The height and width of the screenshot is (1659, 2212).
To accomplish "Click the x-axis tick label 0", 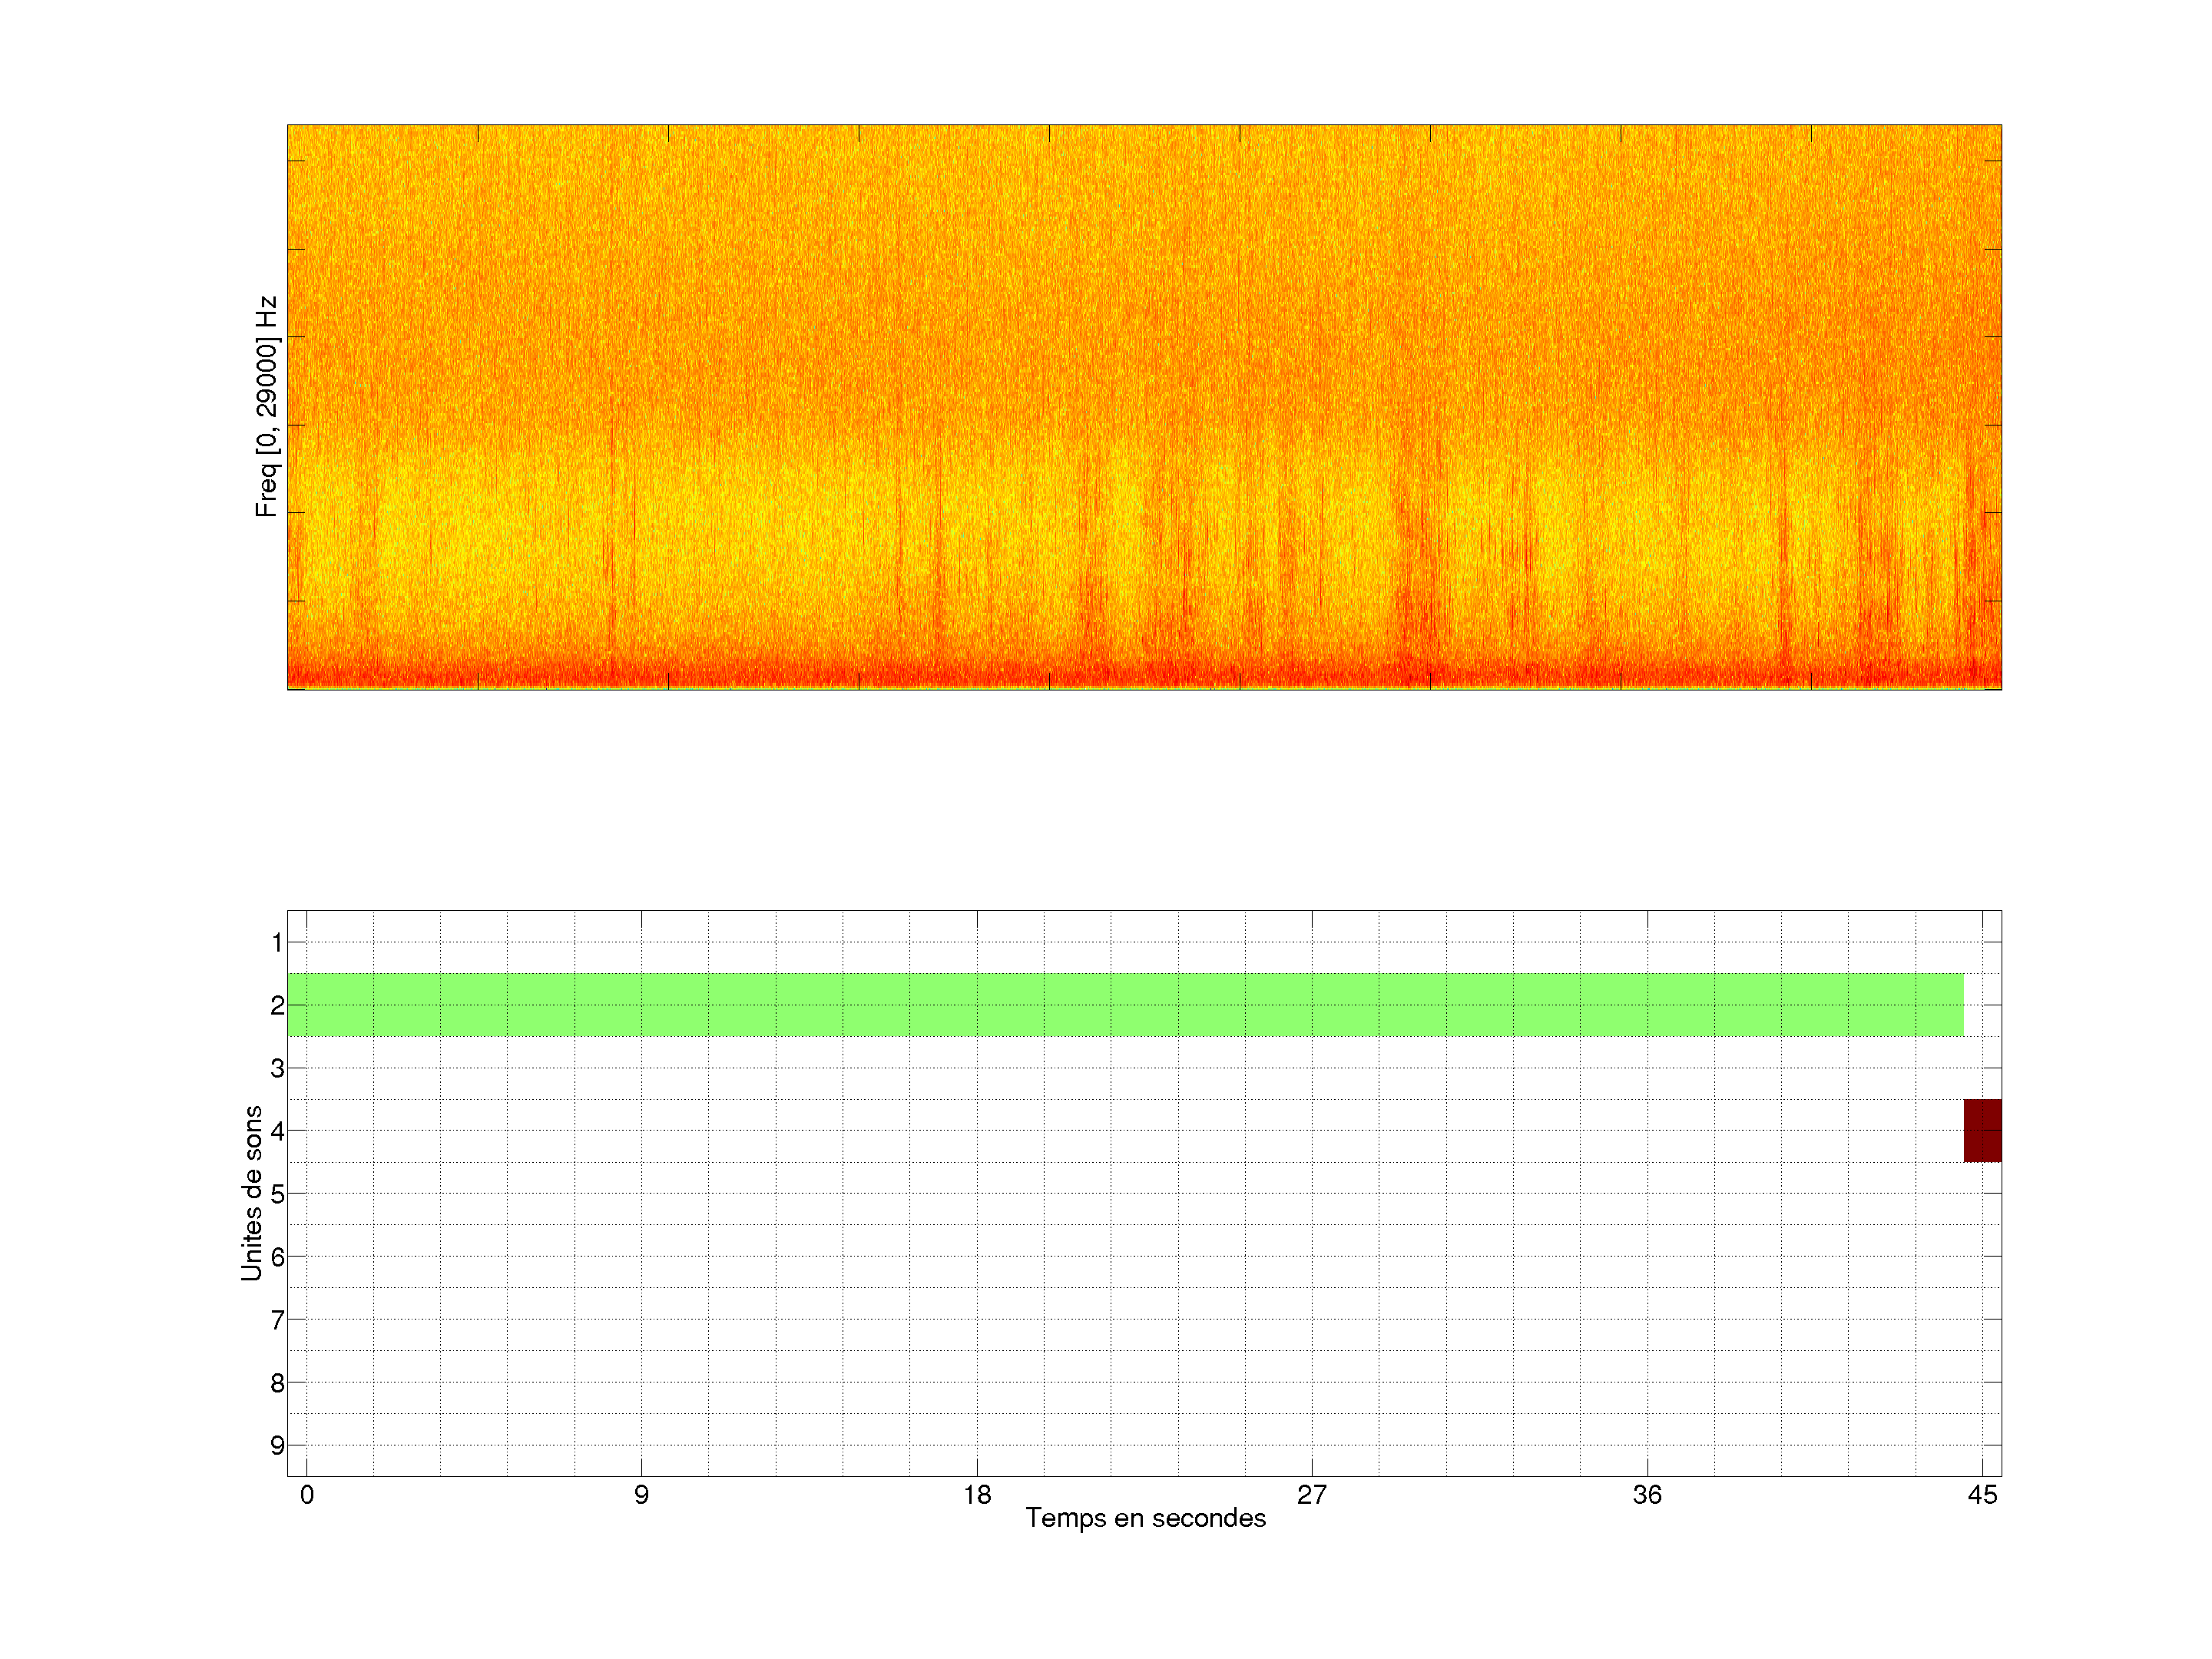I will click(307, 1495).
